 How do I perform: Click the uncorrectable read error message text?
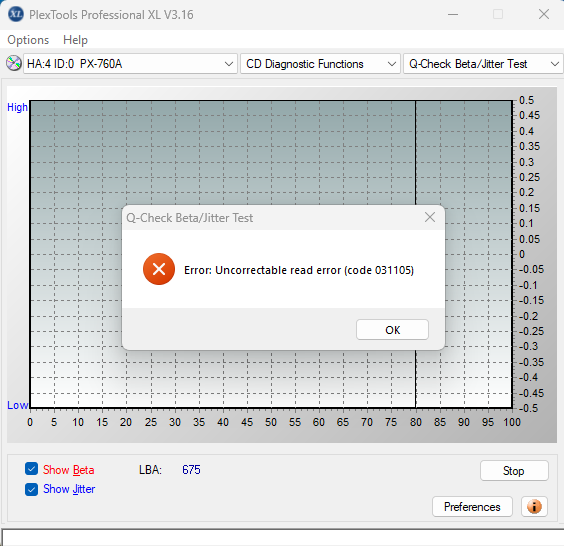299,270
